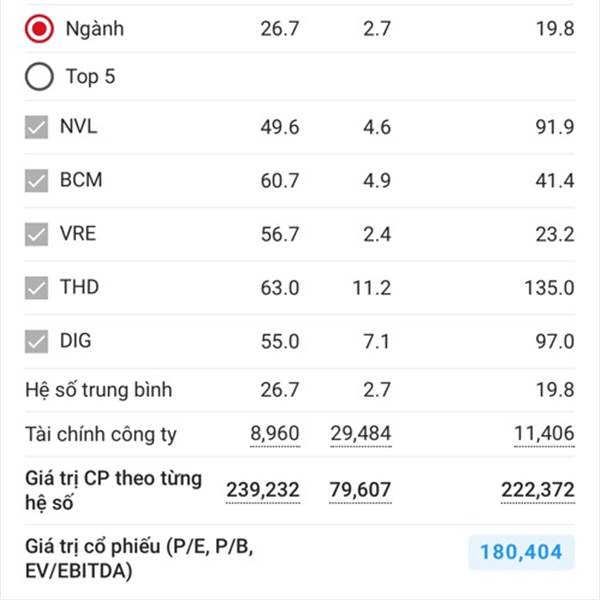
Task: Click the highlighted 180,404 stock value
Action: coord(521,551)
